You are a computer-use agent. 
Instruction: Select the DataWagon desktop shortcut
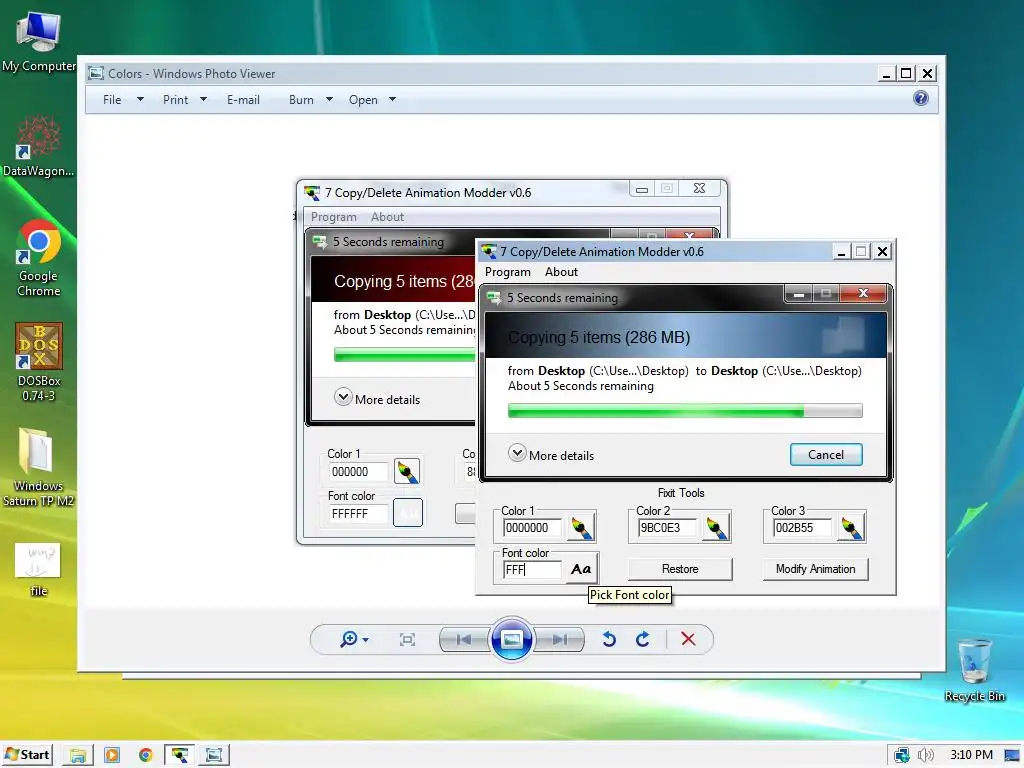click(39, 147)
